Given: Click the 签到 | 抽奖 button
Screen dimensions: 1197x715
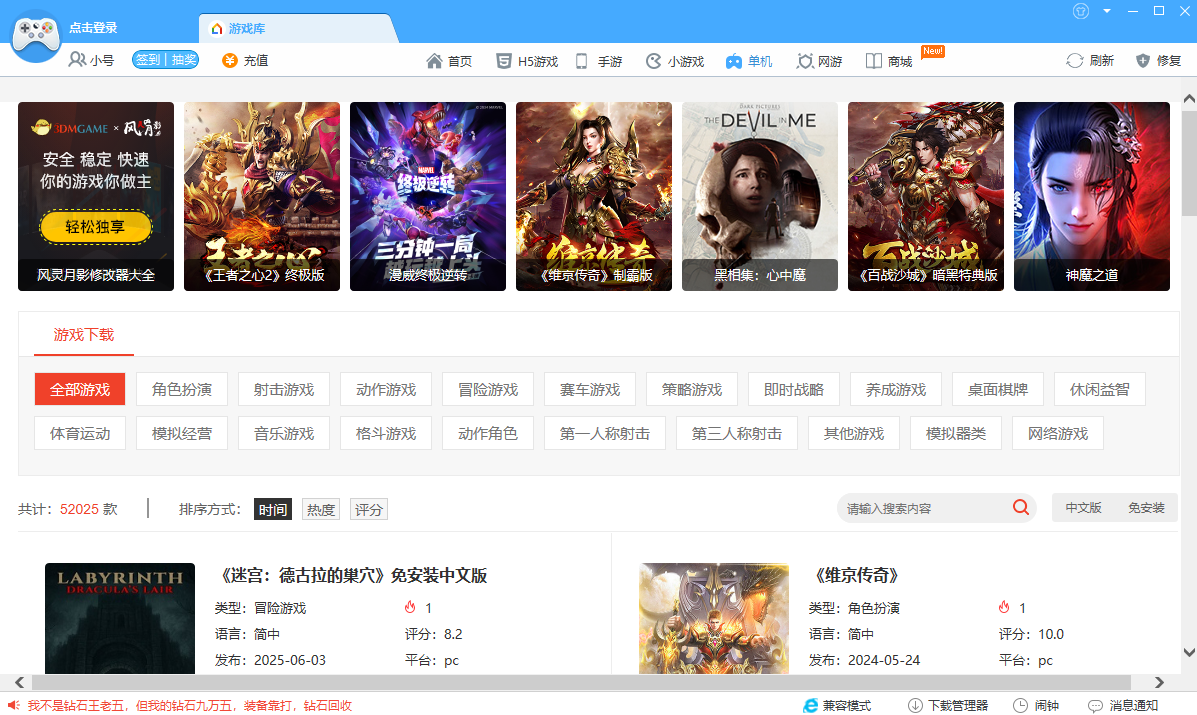Looking at the screenshot, I should click(166, 60).
